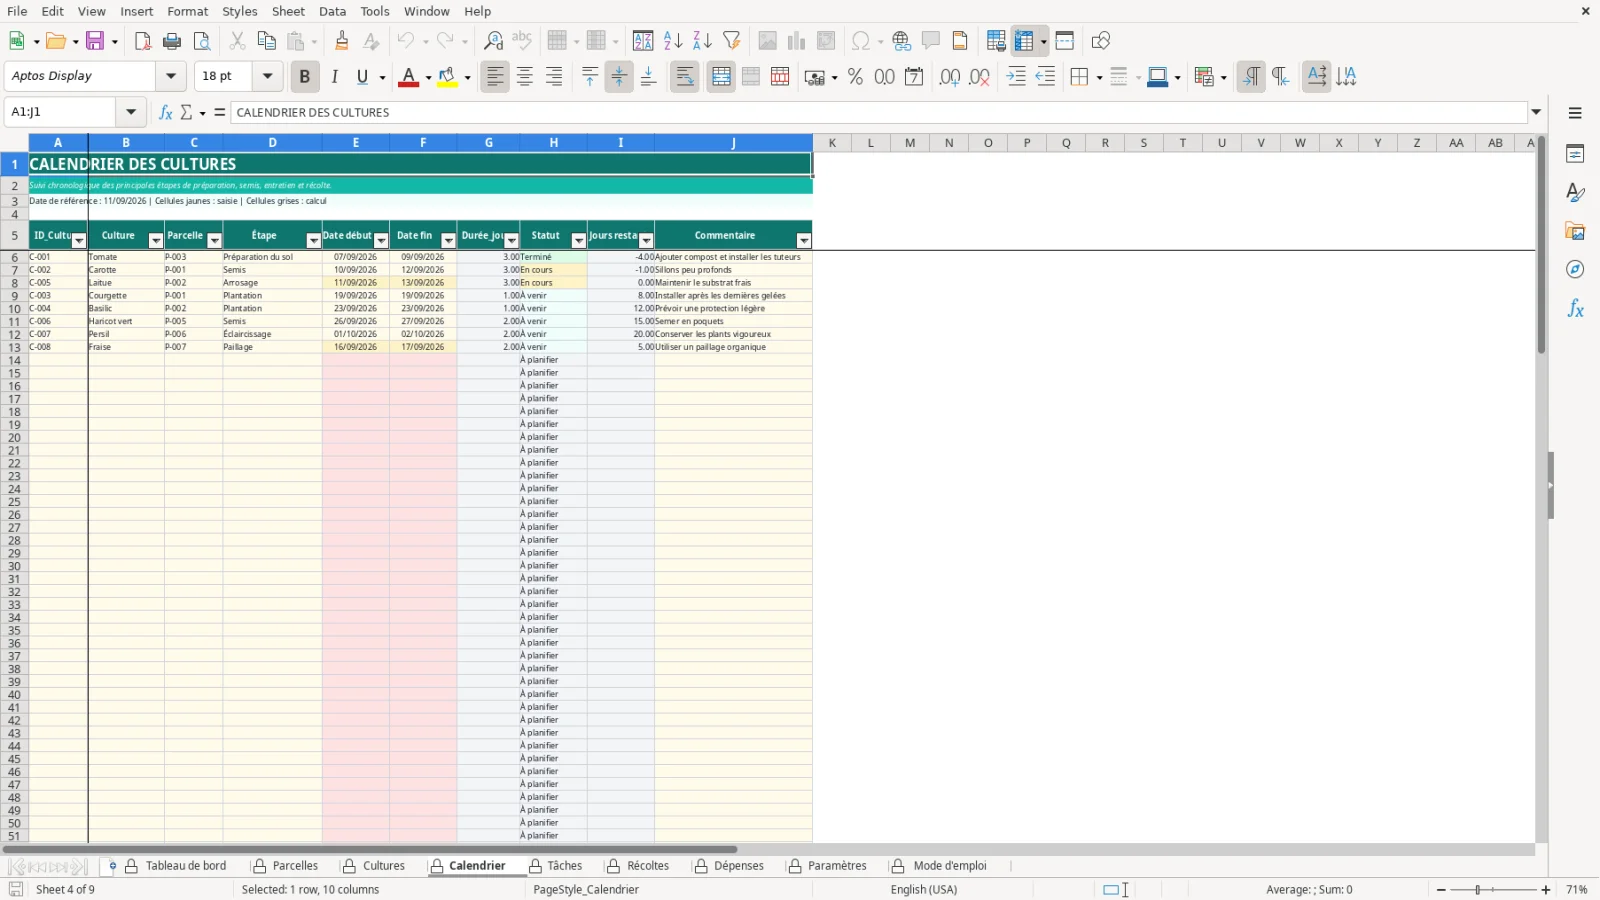Viewport: 1600px width, 900px height.
Task: Format cells as percent
Action: [855, 77]
